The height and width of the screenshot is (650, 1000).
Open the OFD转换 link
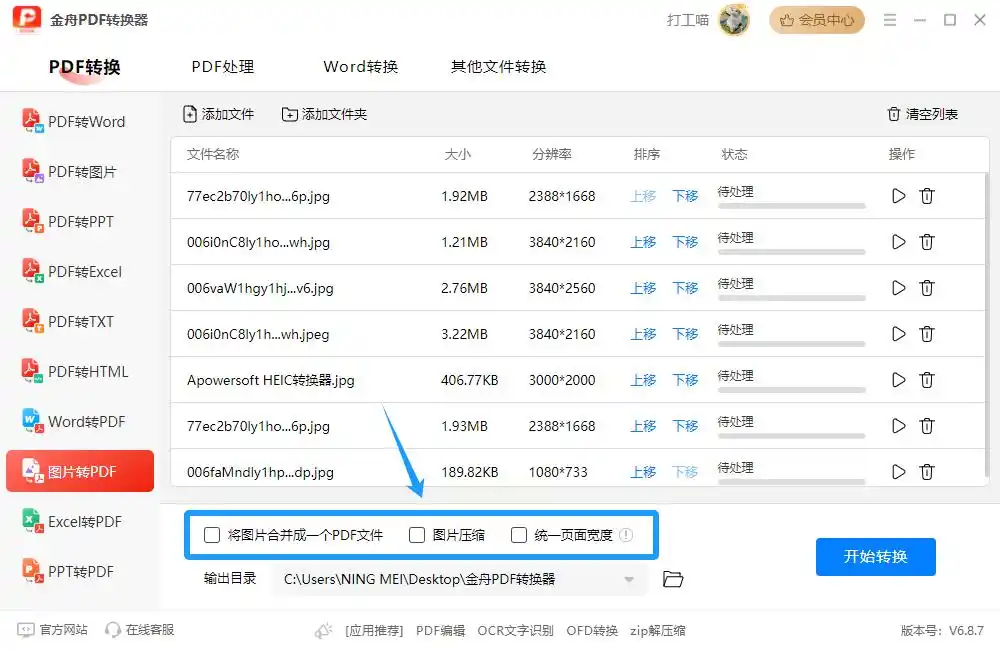pyautogui.click(x=592, y=630)
